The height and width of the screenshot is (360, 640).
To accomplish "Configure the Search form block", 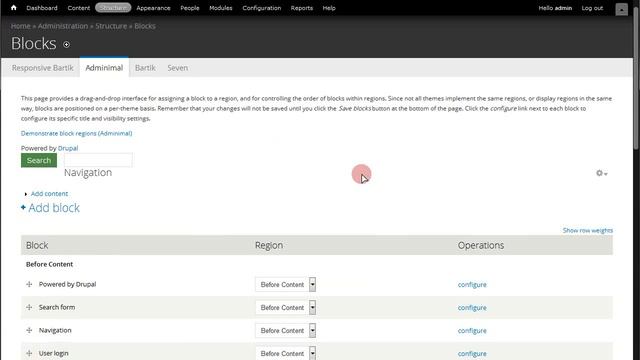I will click(x=472, y=307).
